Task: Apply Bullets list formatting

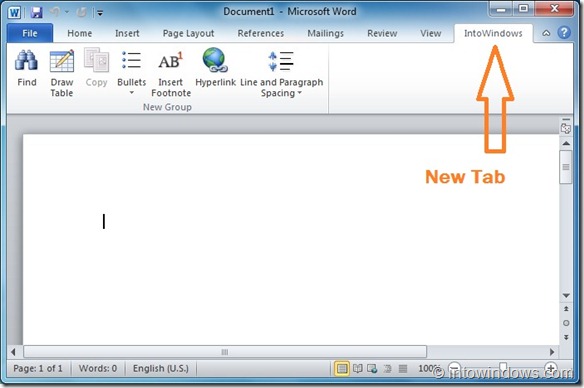Action: coord(131,68)
